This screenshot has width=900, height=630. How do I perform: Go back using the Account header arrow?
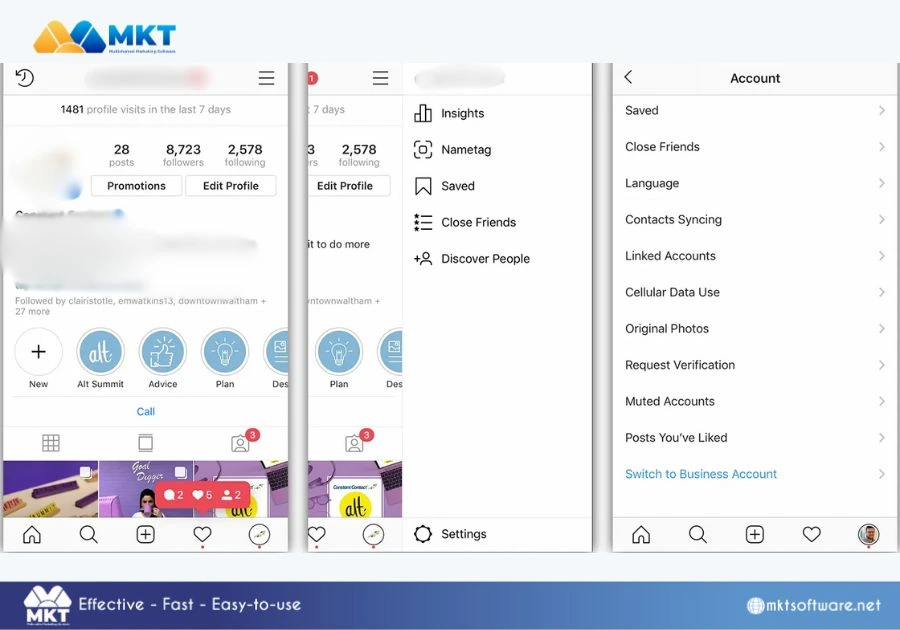click(628, 77)
